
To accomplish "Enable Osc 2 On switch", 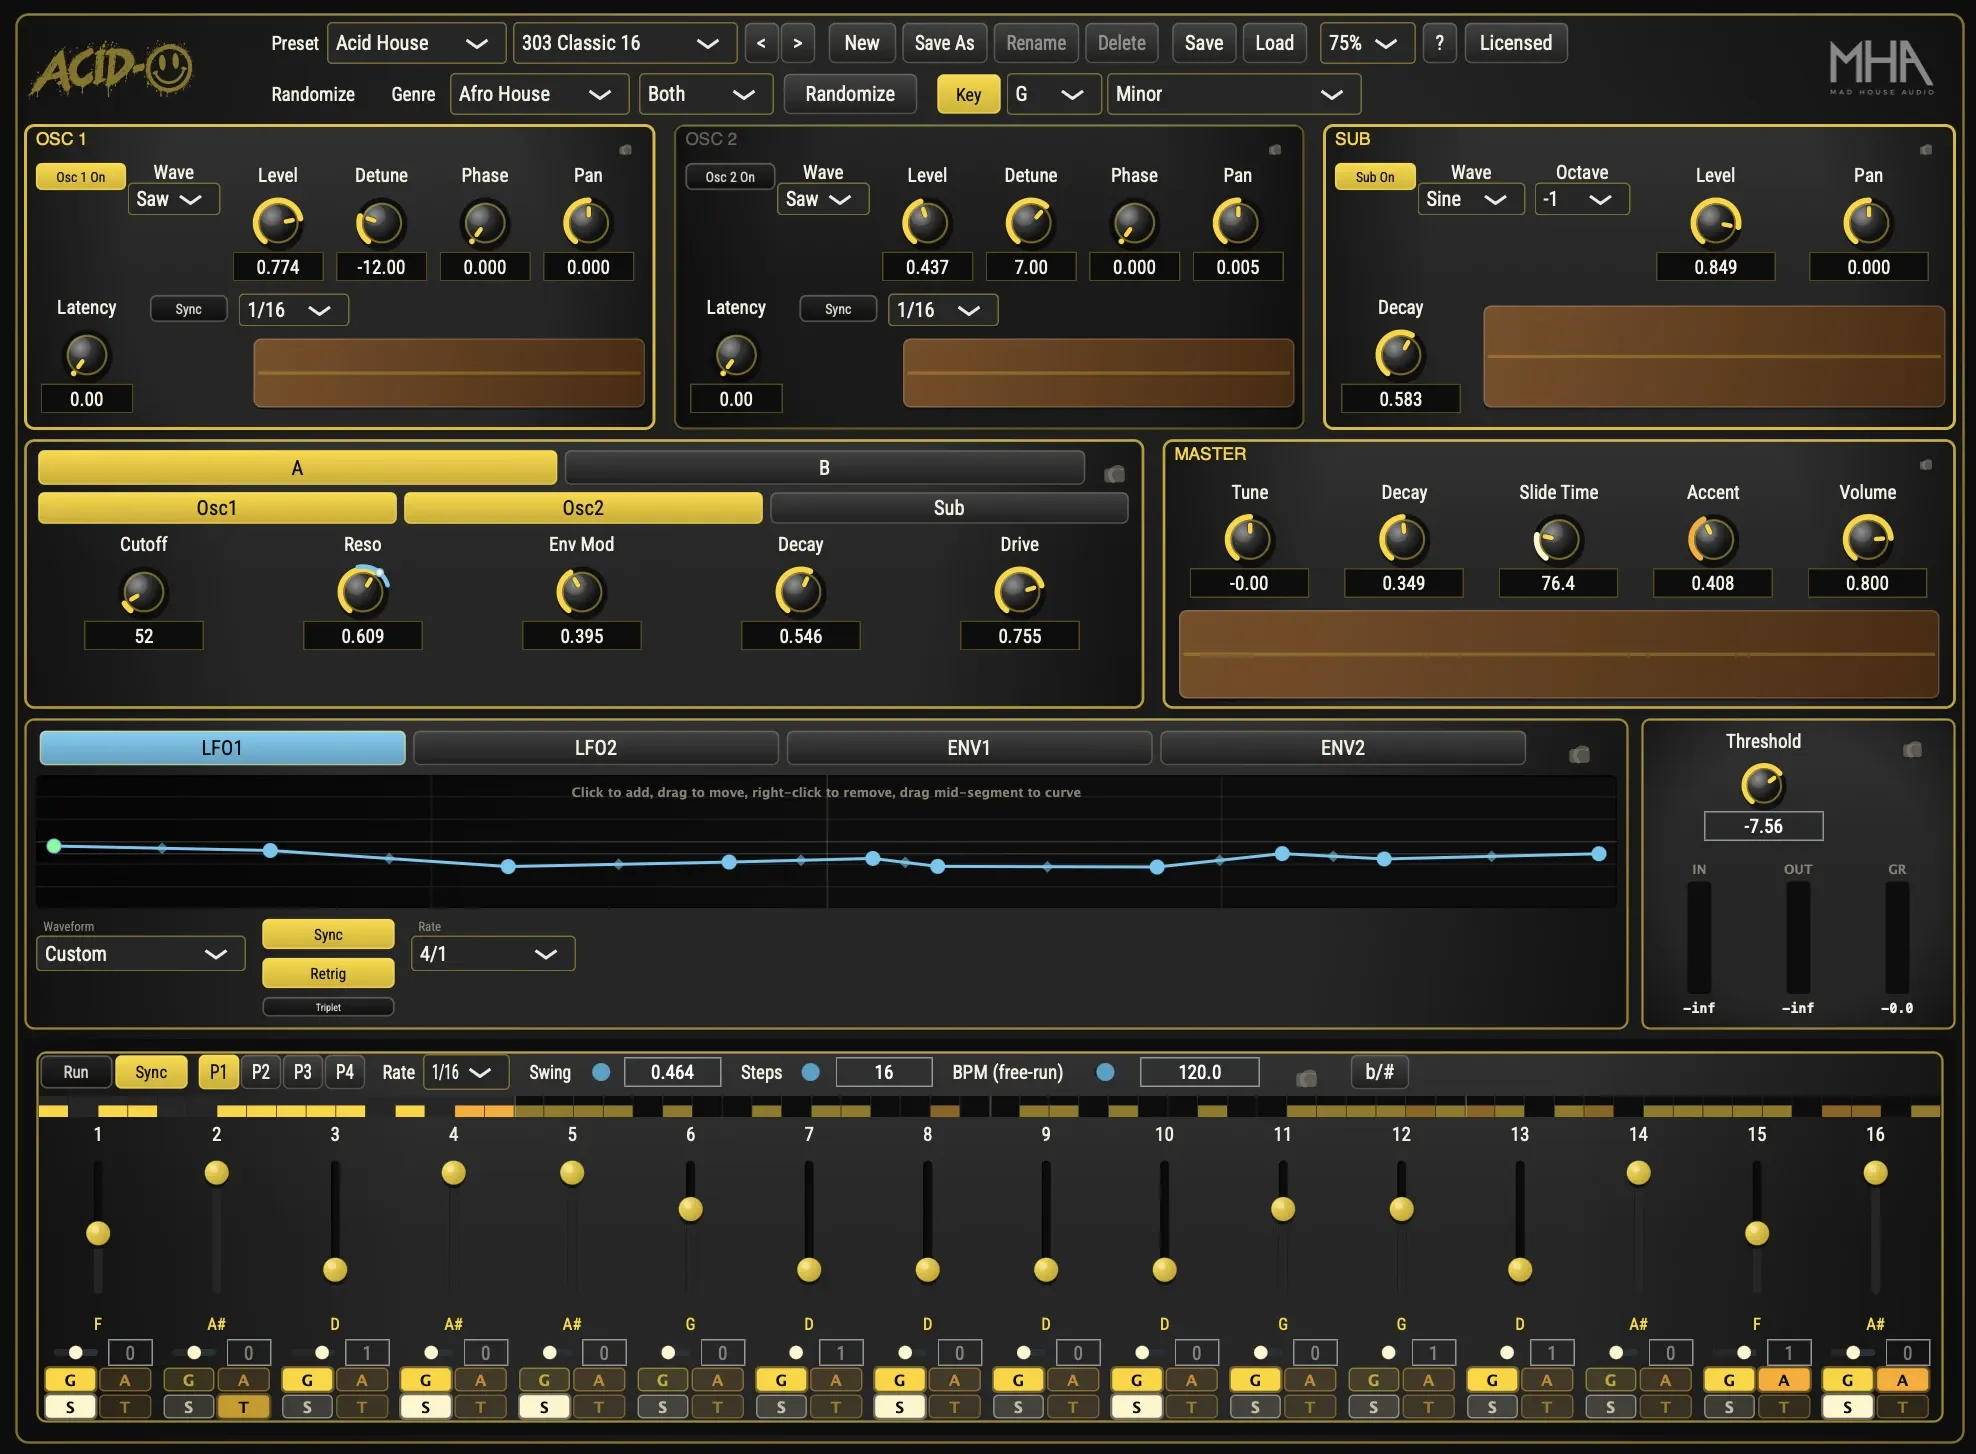I will coord(730,177).
